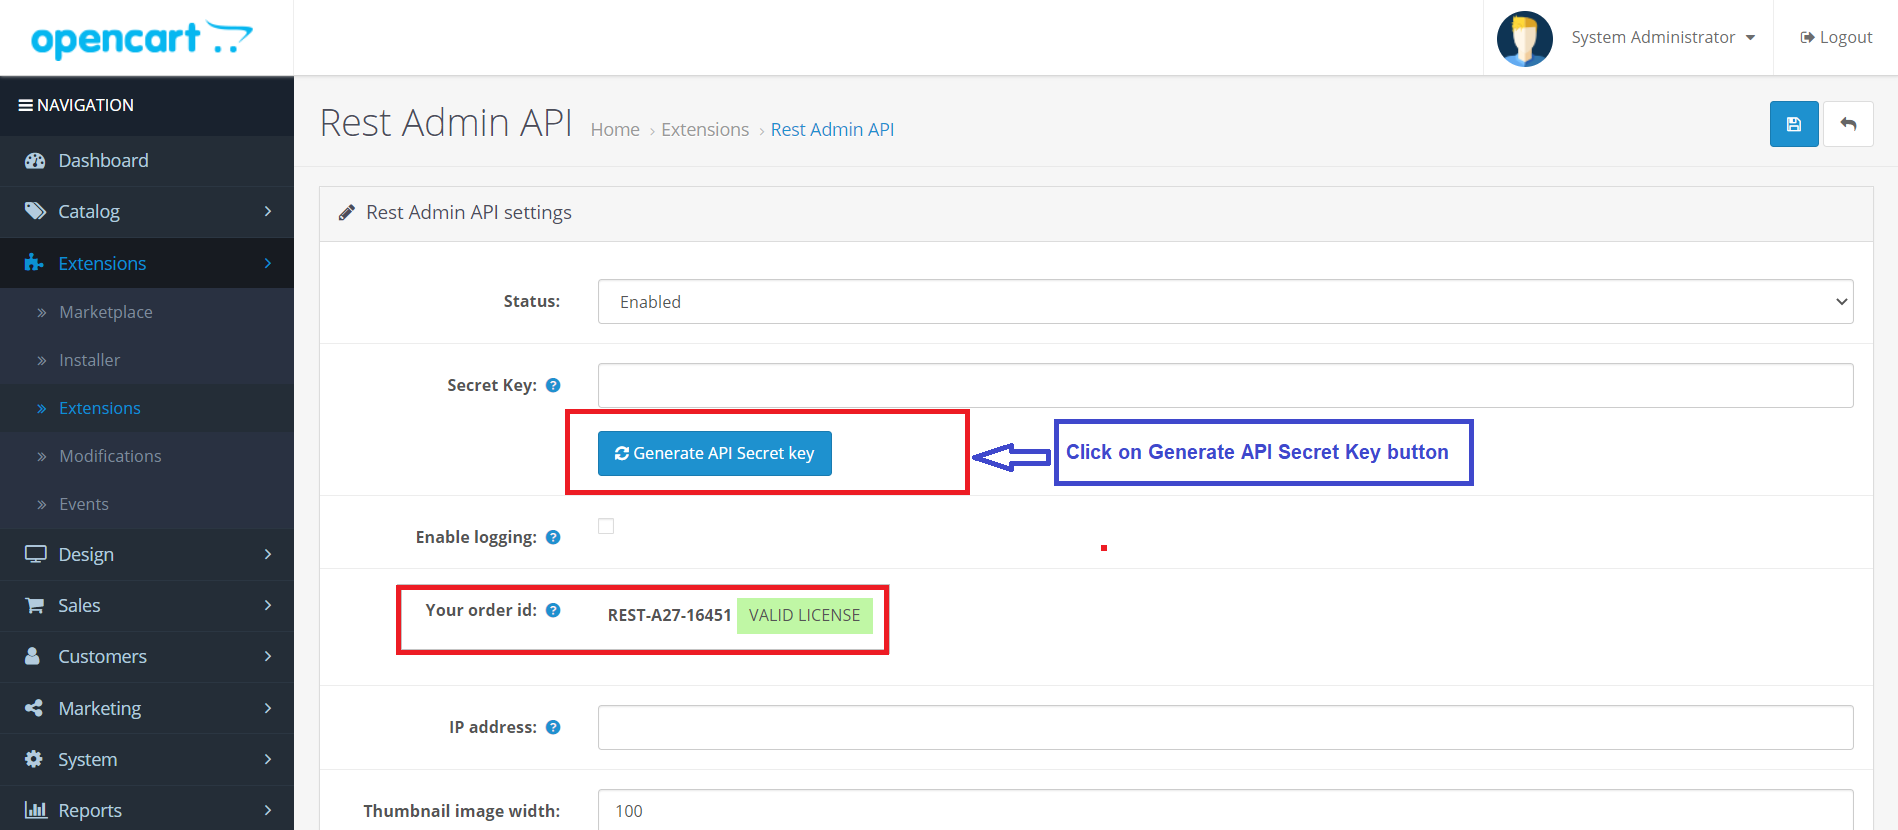Click the Design monitor icon
Image resolution: width=1898 pixels, height=830 pixels.
click(x=35, y=554)
